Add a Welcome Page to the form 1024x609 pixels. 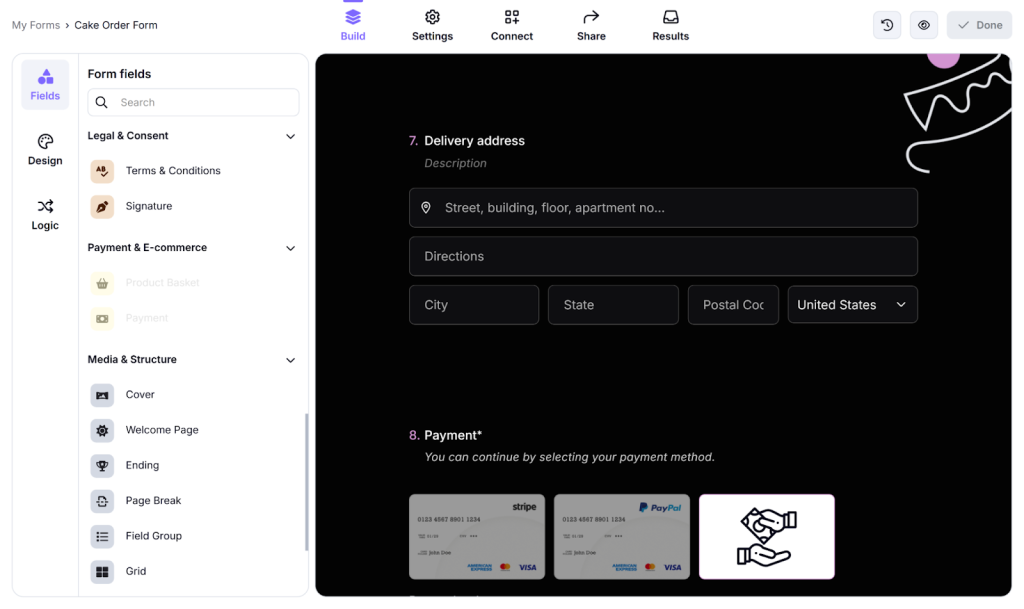[160, 430]
